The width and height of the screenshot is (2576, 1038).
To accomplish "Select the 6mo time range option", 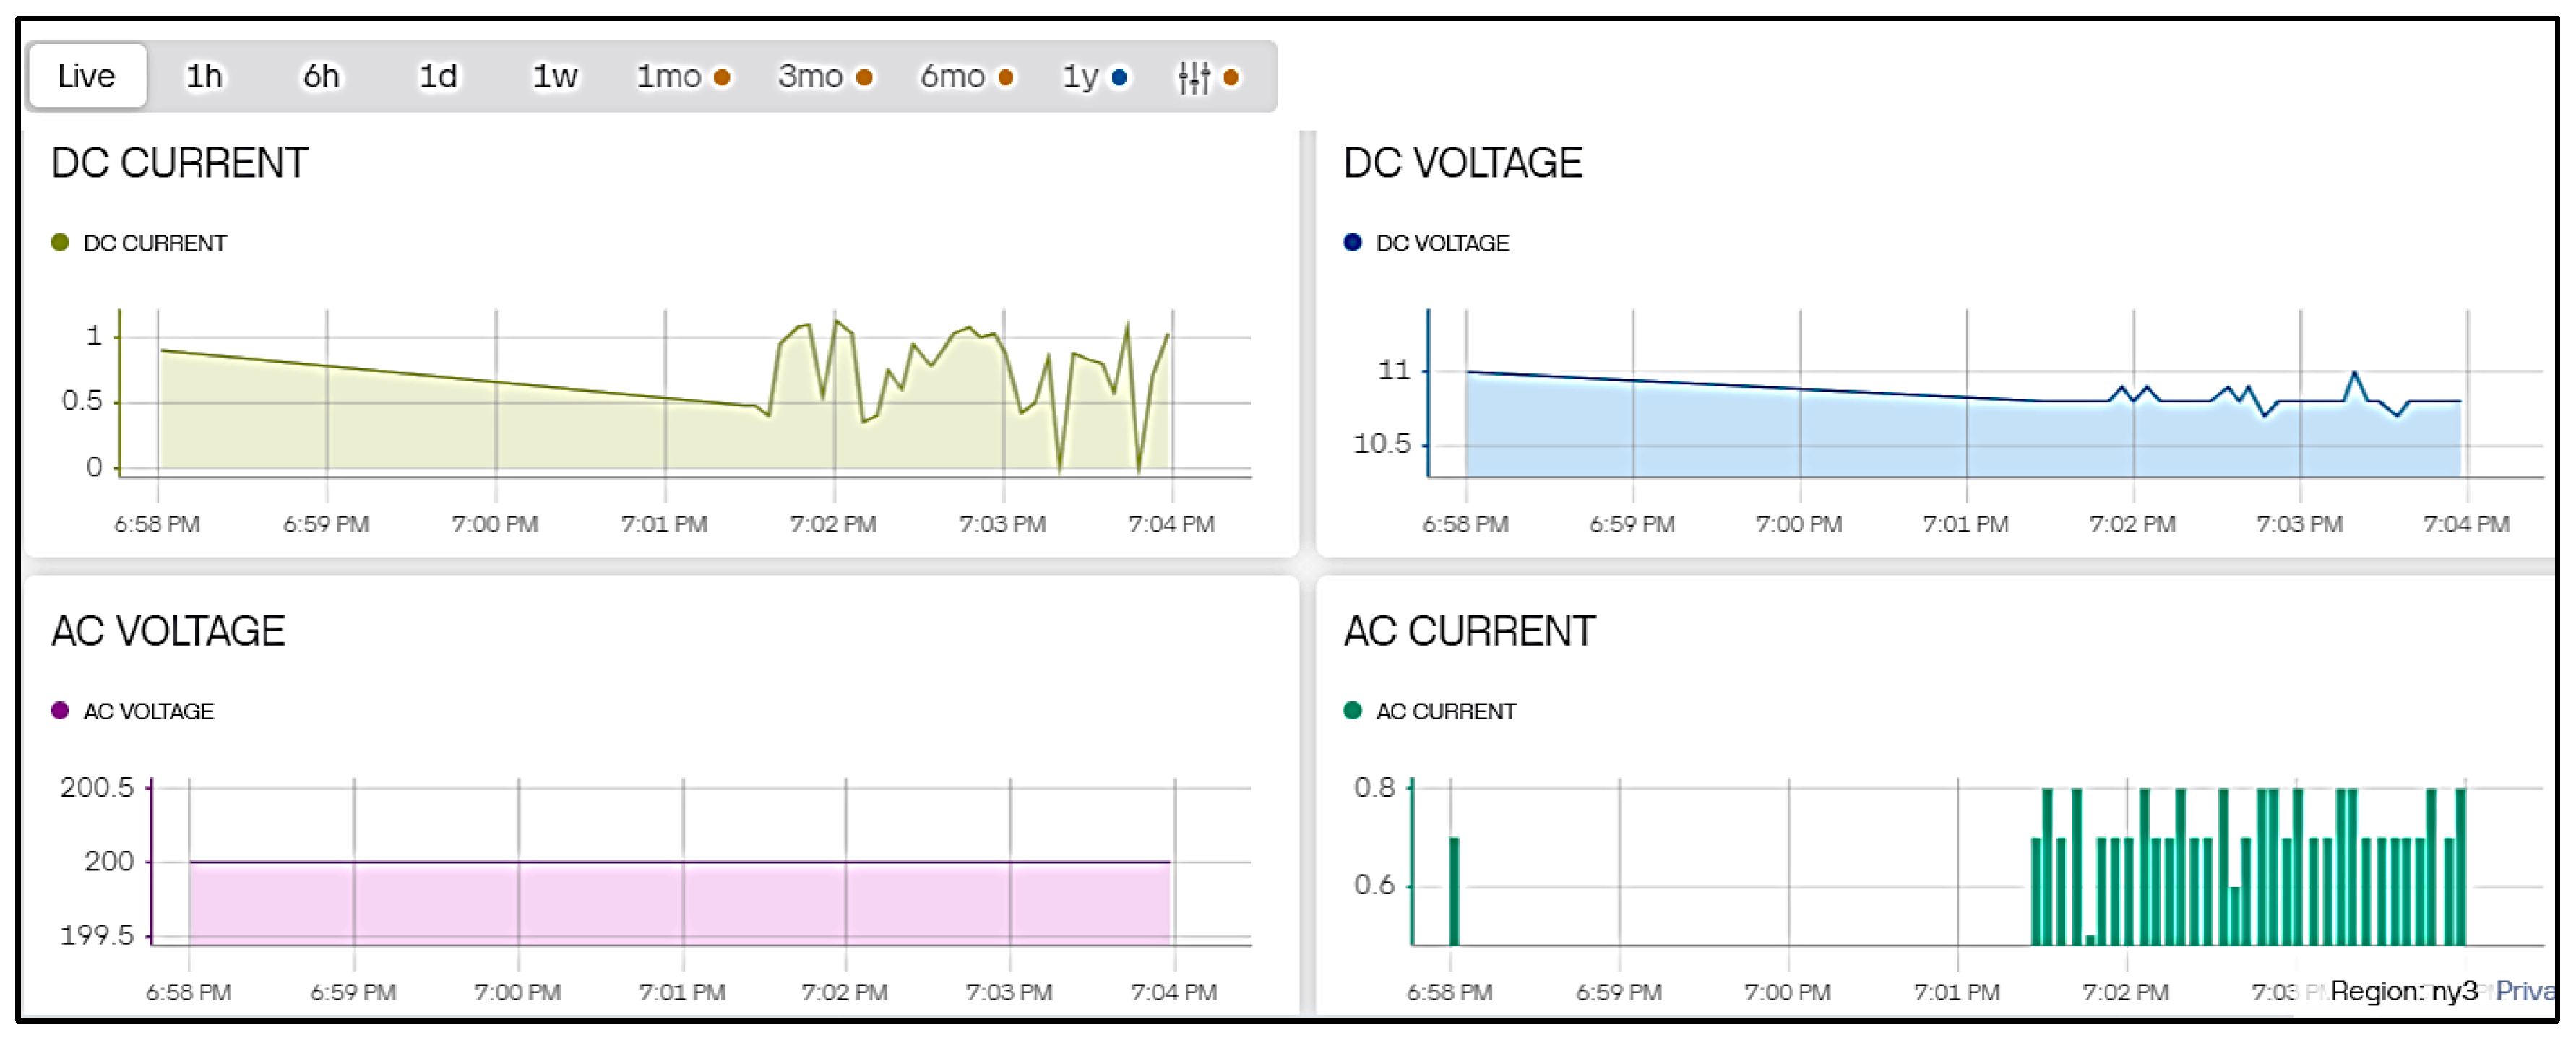I will pyautogui.click(x=953, y=76).
